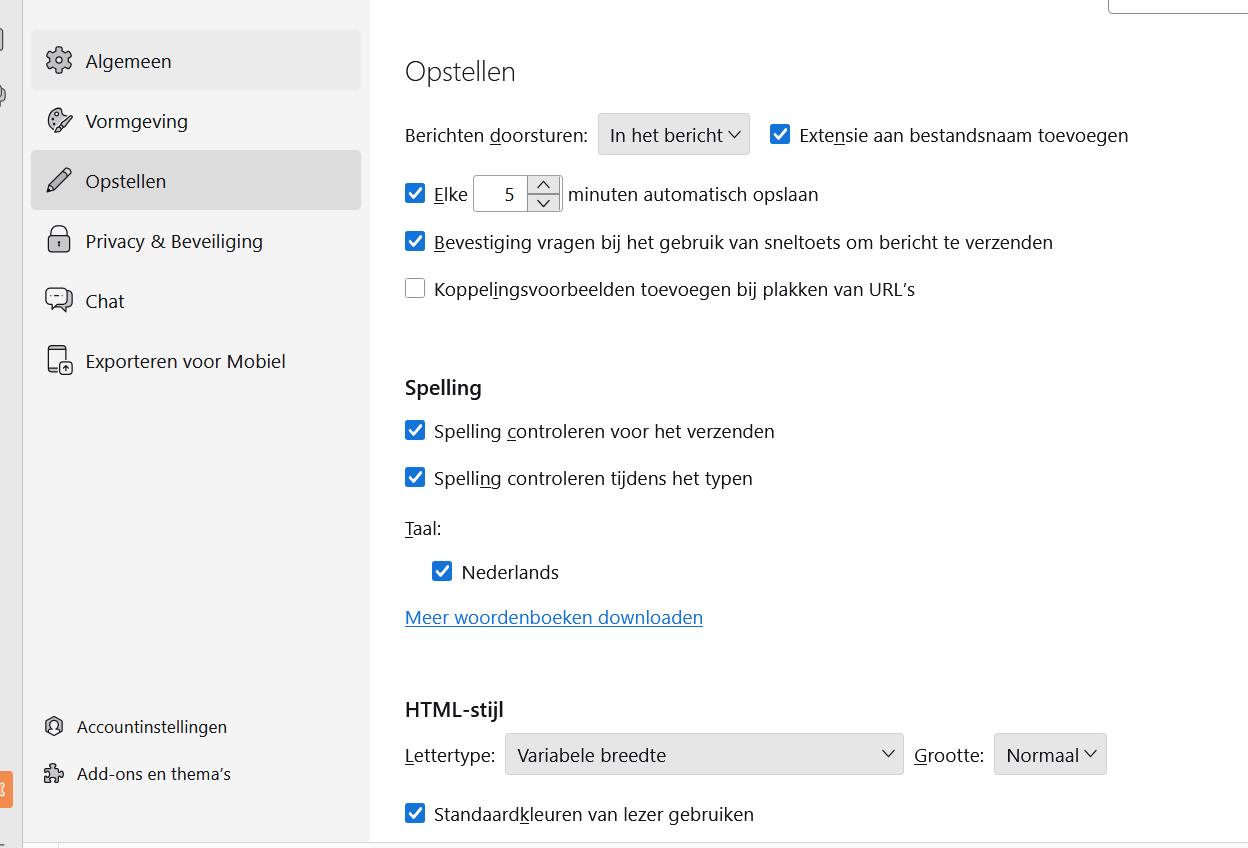1248x848 pixels.
Task: Click the autosave minutes number field
Action: [x=500, y=195]
